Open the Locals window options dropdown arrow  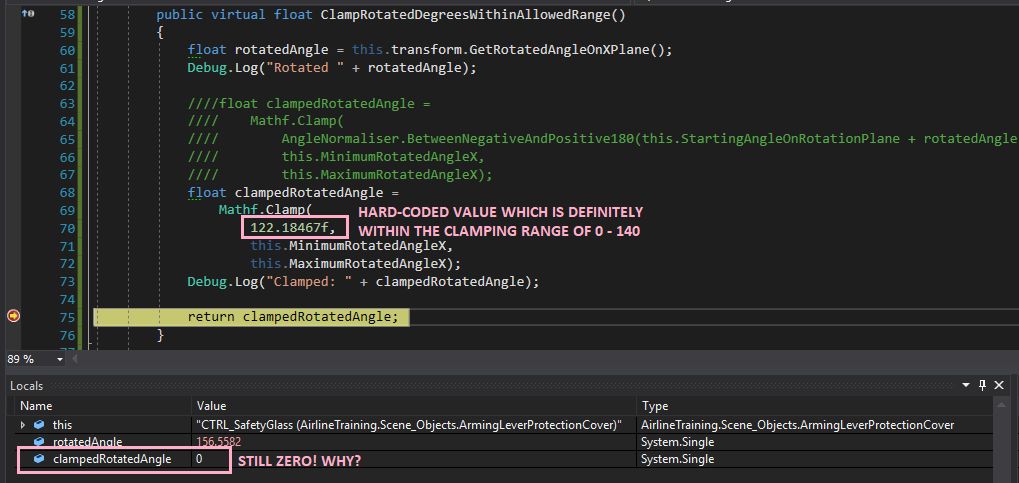[x=966, y=385]
